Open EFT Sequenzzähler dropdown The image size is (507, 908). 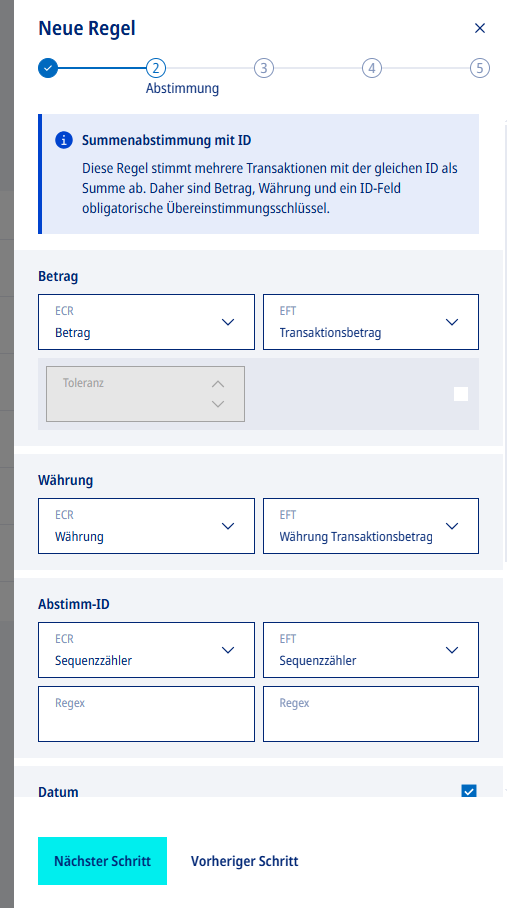click(371, 650)
